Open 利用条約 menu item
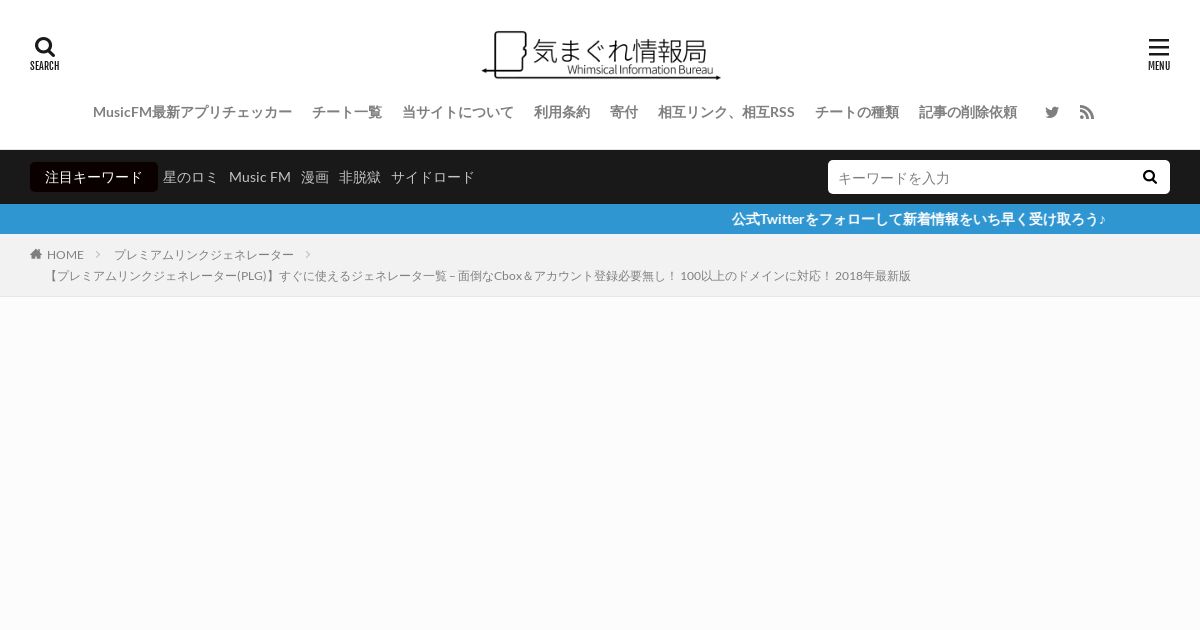The width and height of the screenshot is (1200, 630). pos(562,112)
